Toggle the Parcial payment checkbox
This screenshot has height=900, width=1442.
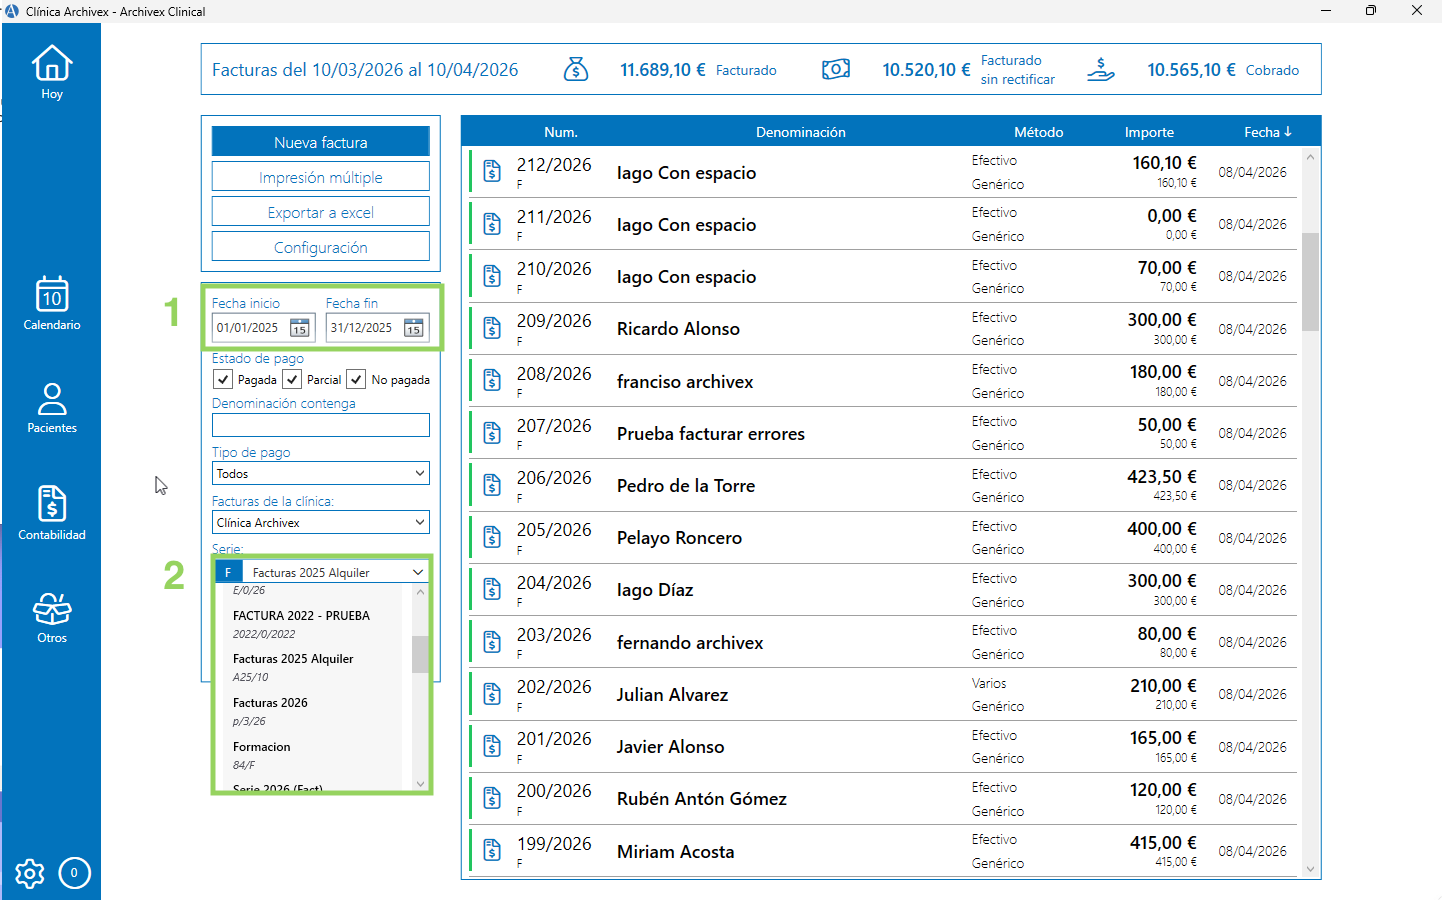pos(292,380)
